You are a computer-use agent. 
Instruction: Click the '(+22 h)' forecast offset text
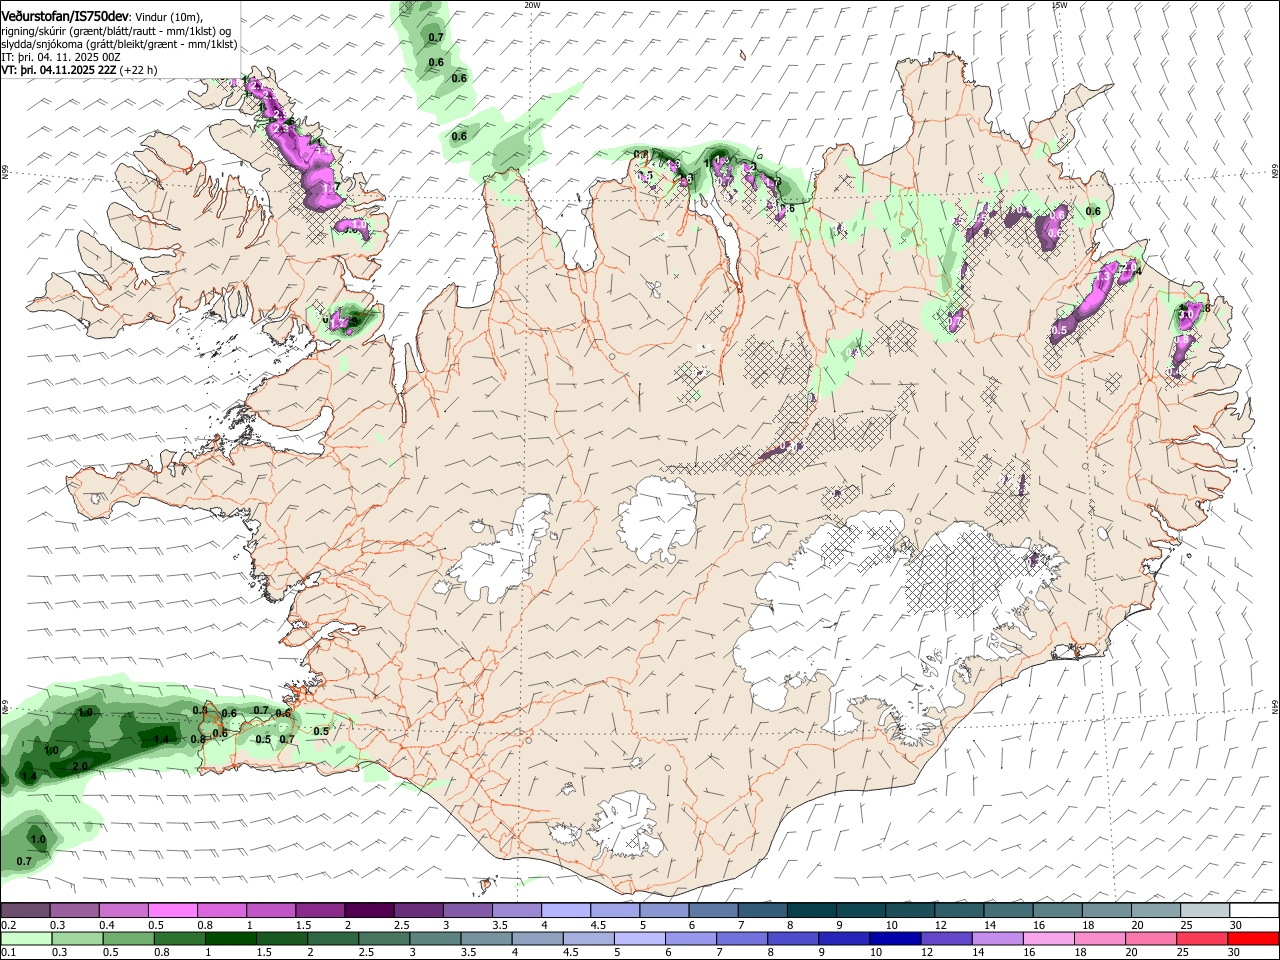pos(138,71)
